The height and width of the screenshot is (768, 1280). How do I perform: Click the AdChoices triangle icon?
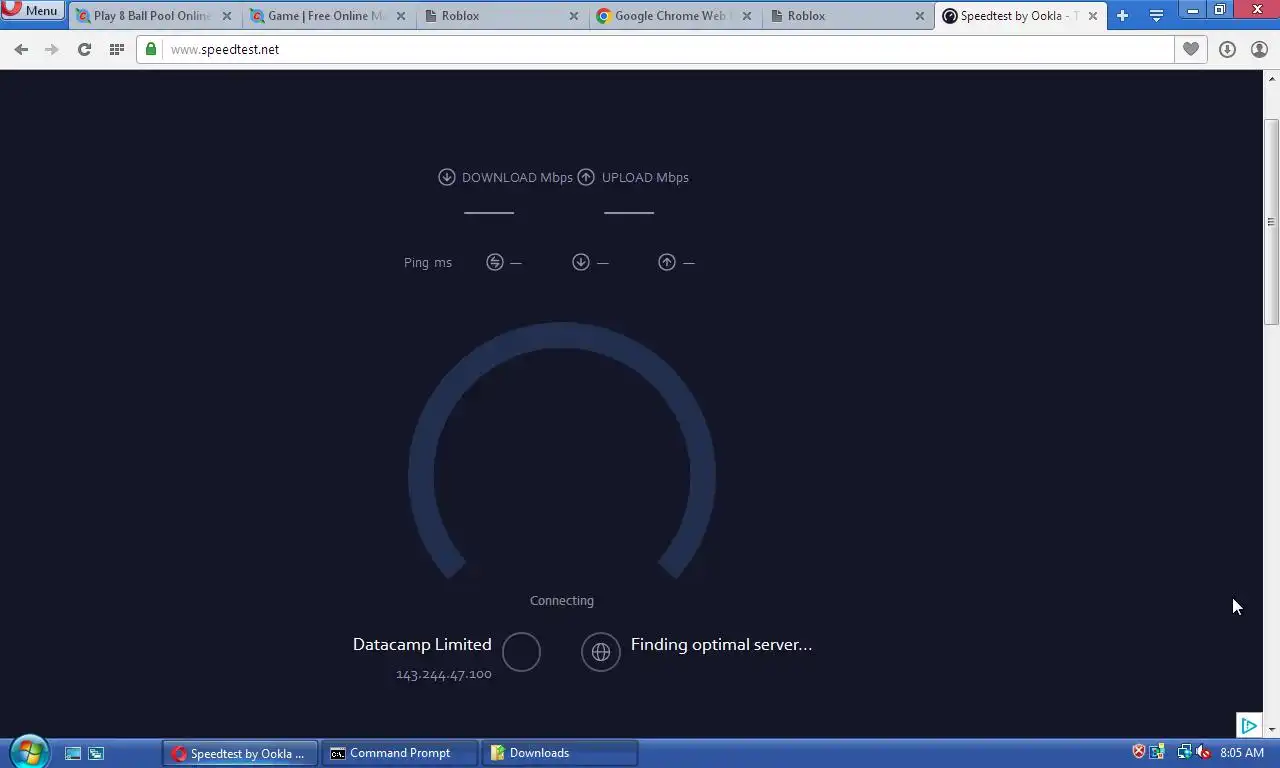[x=1249, y=726]
